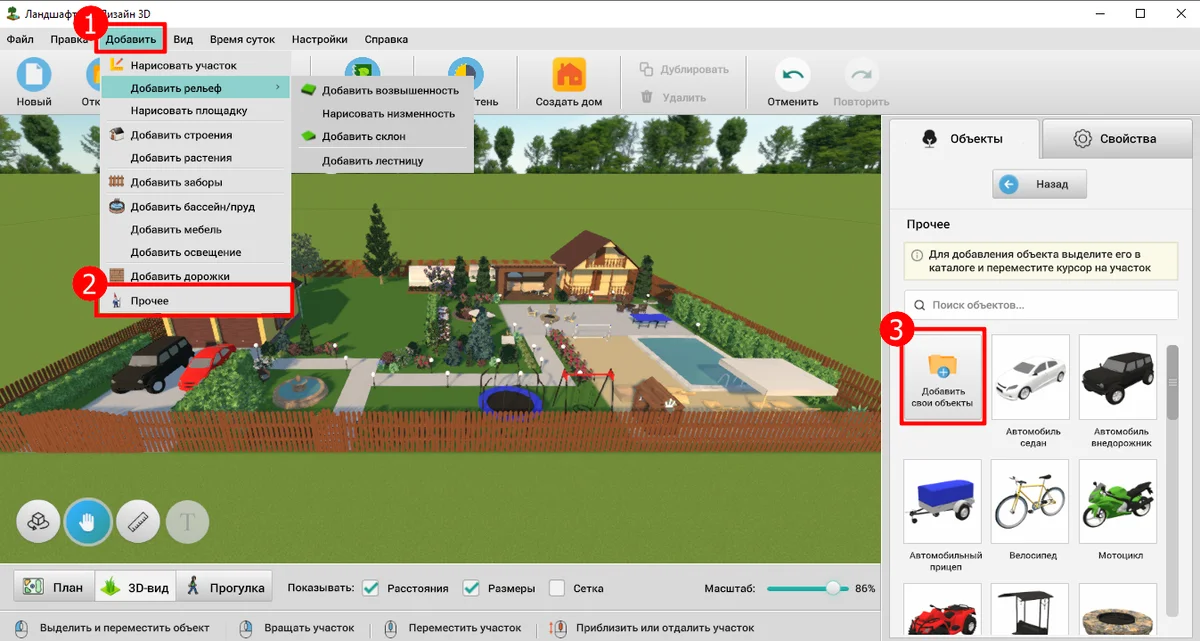The image size is (1200, 641).
Task: Click the Дублировать toolbar icon
Action: click(647, 70)
